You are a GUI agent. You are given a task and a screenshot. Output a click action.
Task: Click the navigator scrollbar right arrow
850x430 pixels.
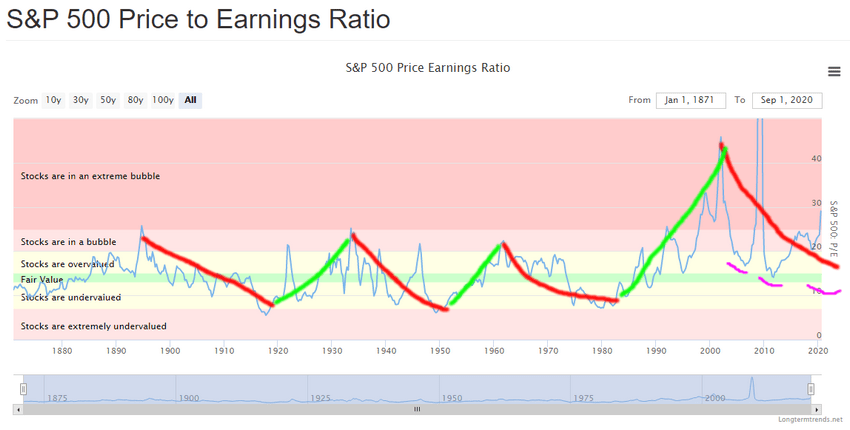click(x=817, y=410)
